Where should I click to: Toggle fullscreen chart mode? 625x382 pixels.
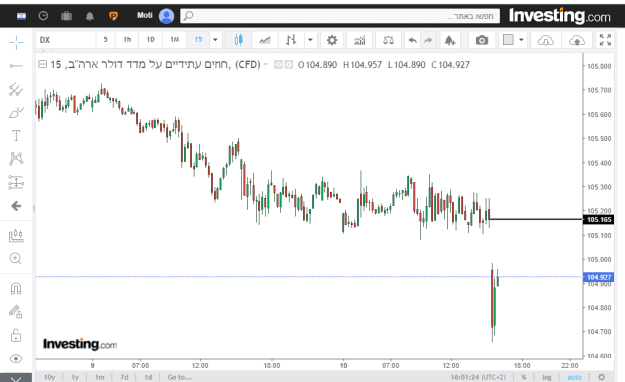(605, 40)
